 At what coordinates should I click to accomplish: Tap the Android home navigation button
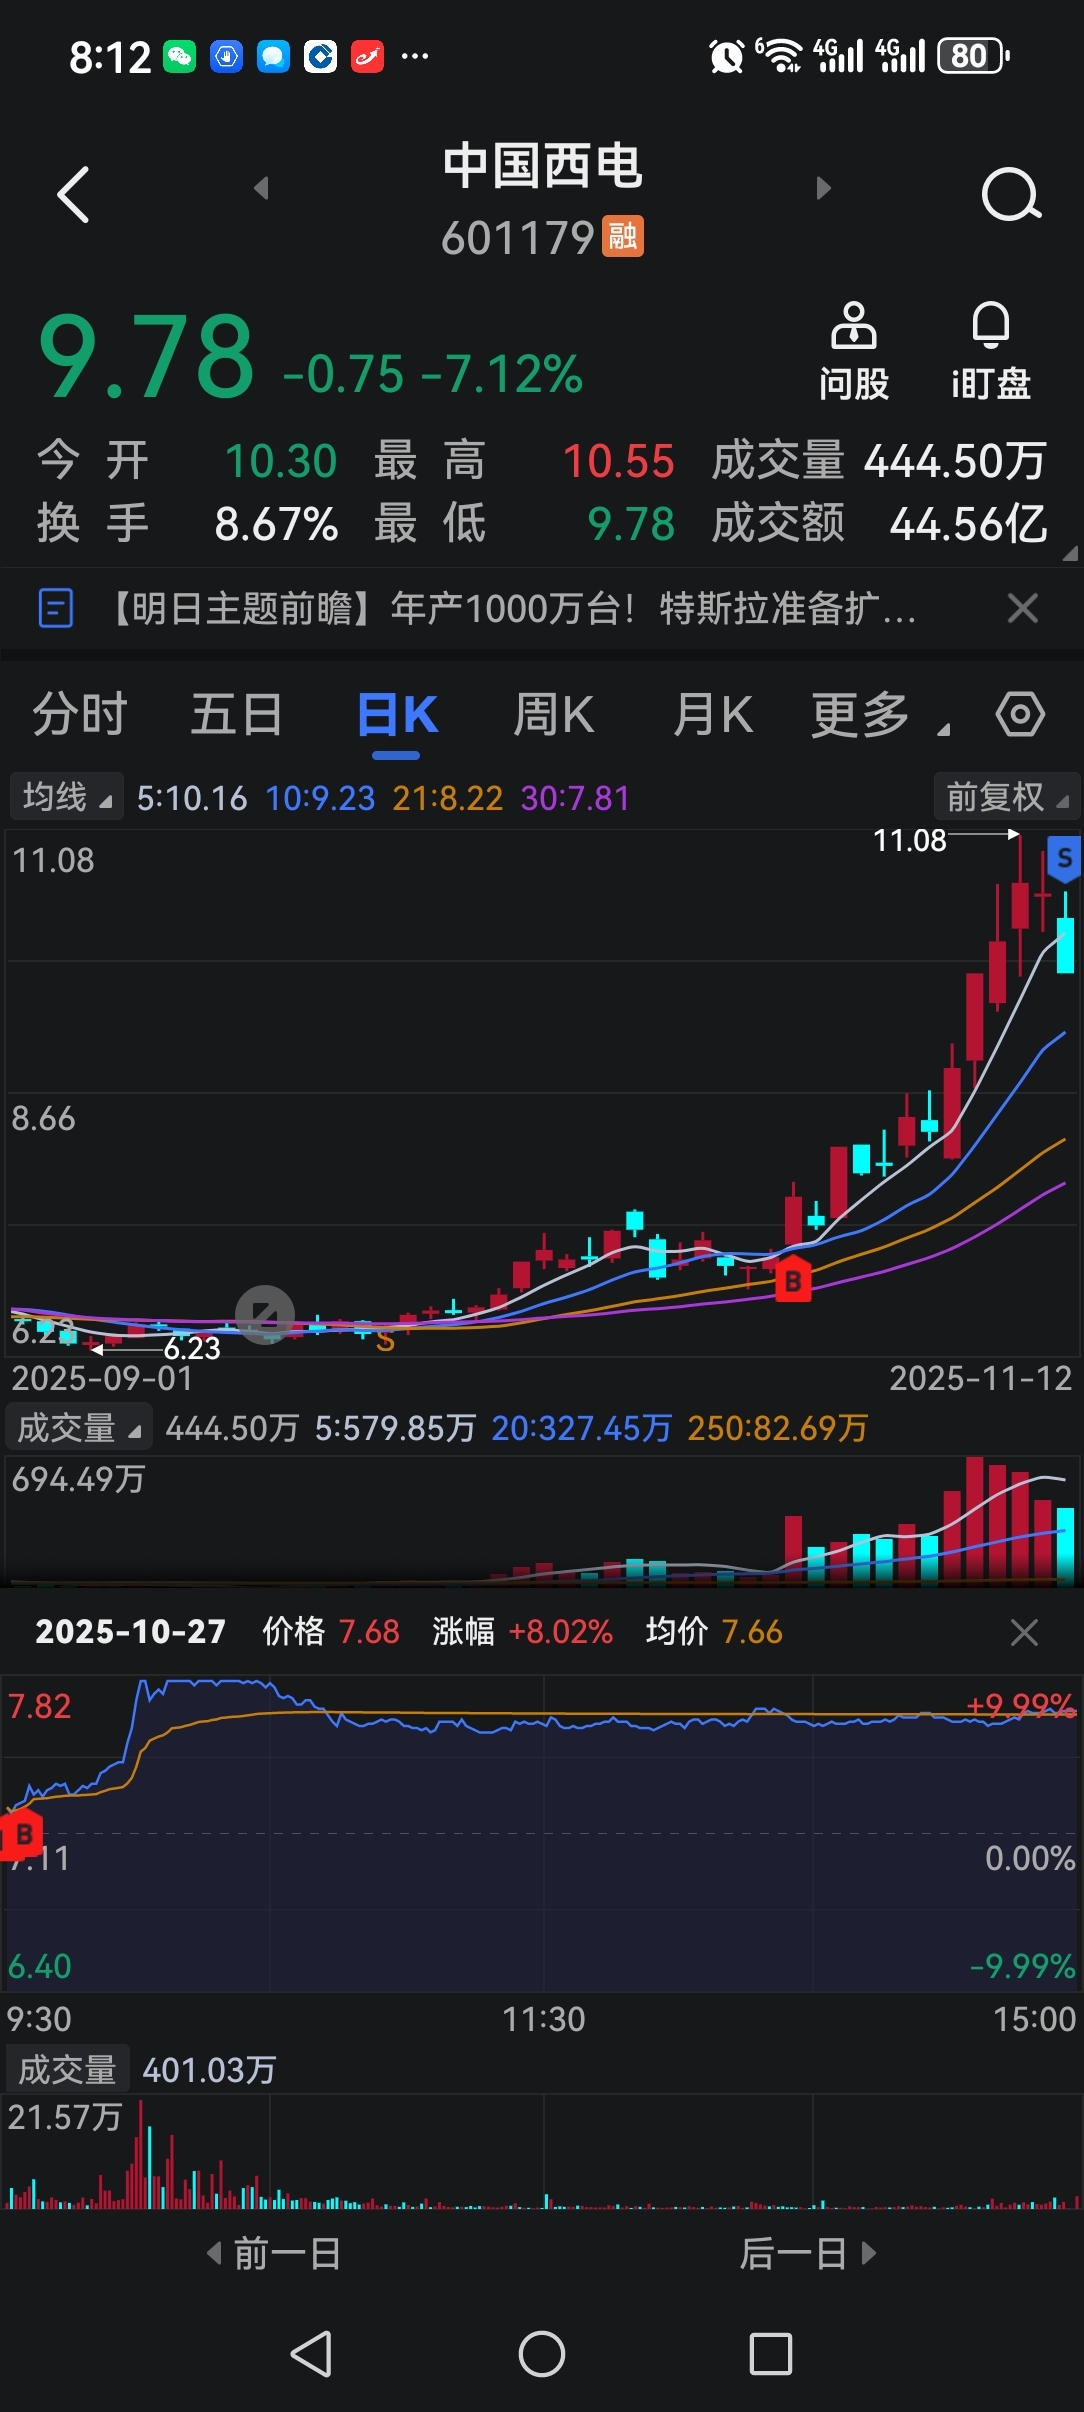[x=541, y=2354]
